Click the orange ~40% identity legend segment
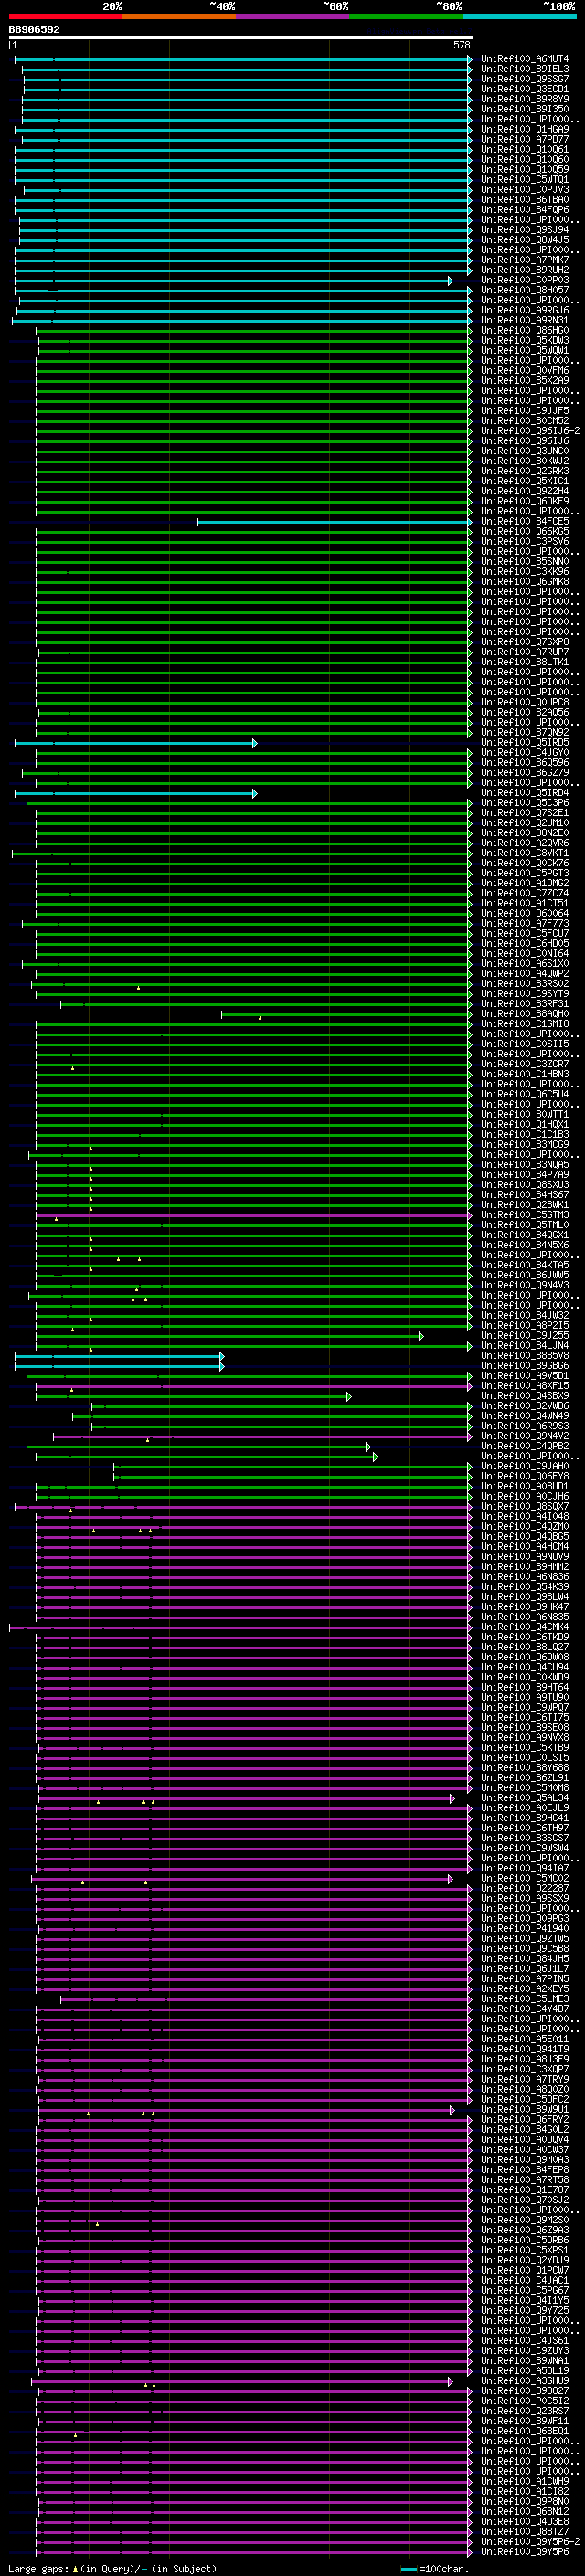The image size is (585, 2576). click(179, 16)
